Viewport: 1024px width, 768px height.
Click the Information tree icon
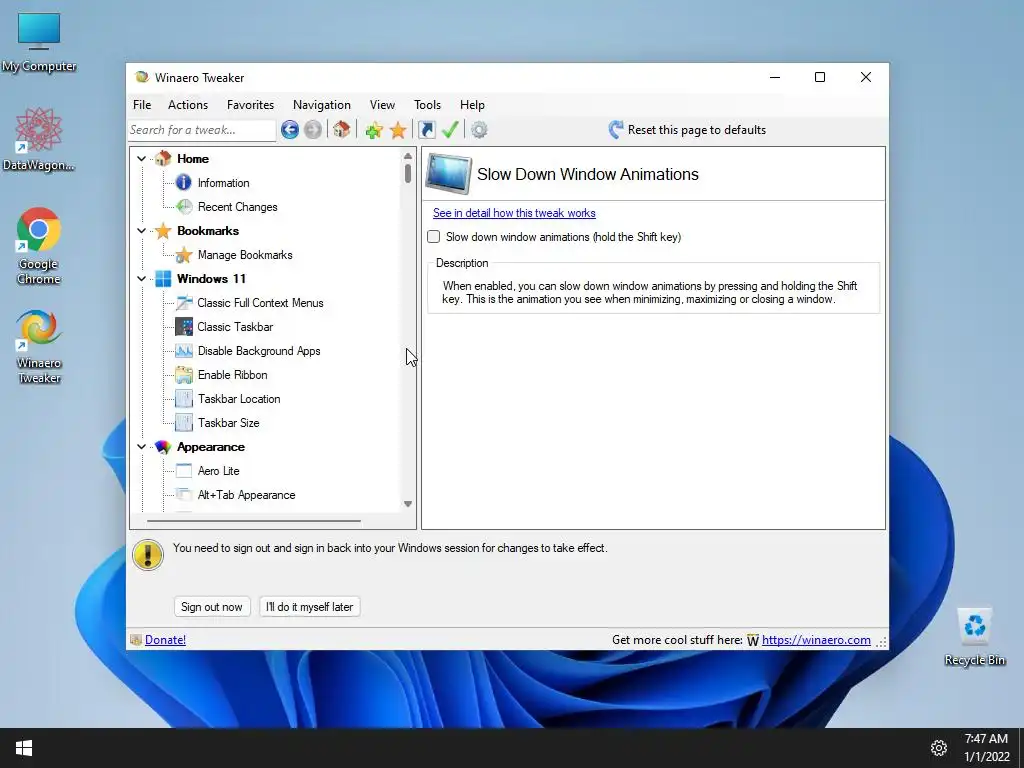(x=184, y=183)
